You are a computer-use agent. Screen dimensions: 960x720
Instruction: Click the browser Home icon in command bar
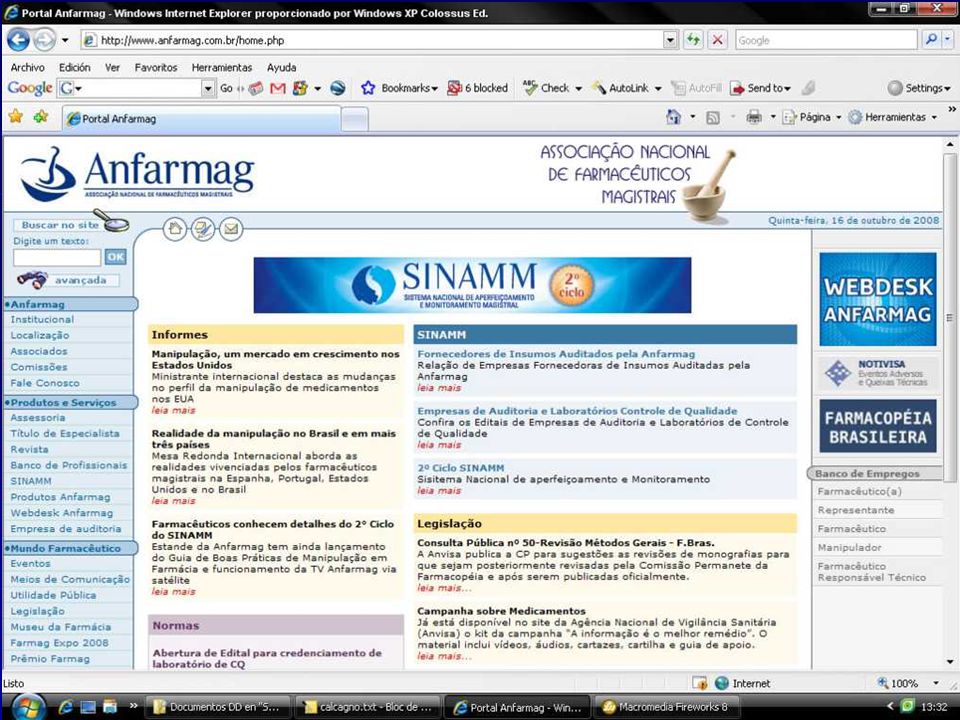click(673, 117)
